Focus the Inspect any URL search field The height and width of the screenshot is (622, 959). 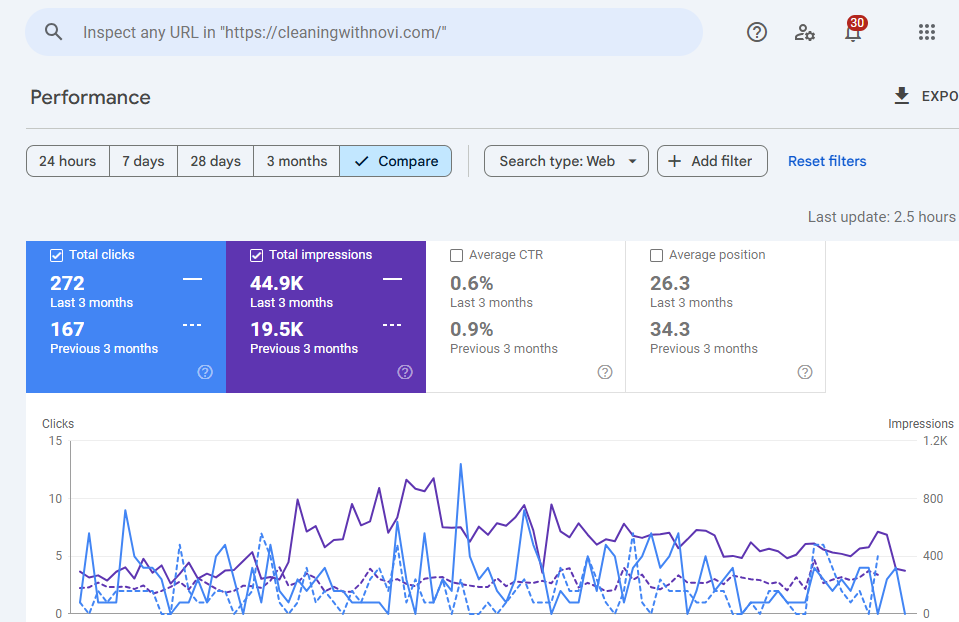click(x=380, y=32)
